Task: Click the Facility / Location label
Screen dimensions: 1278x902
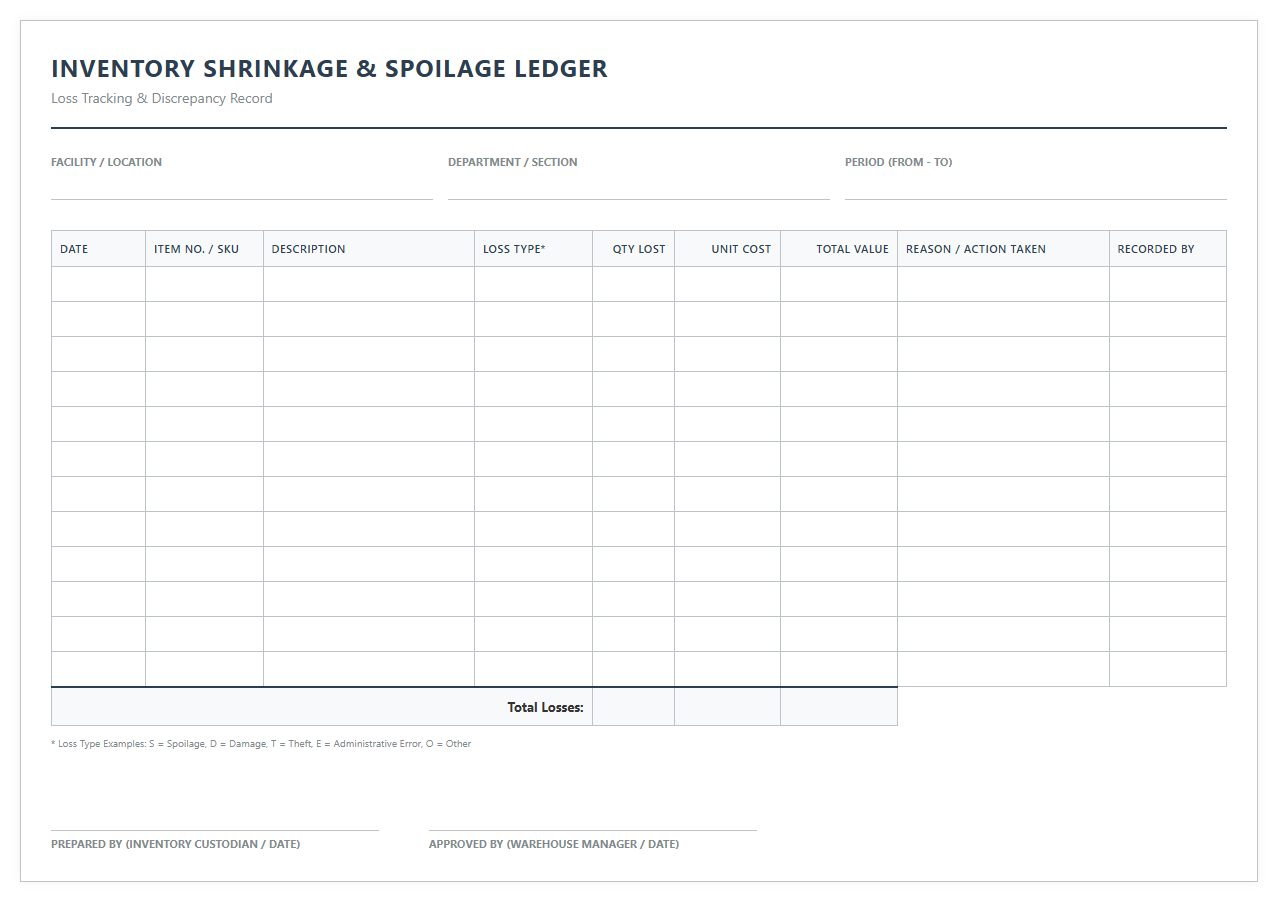Action: click(x=106, y=162)
